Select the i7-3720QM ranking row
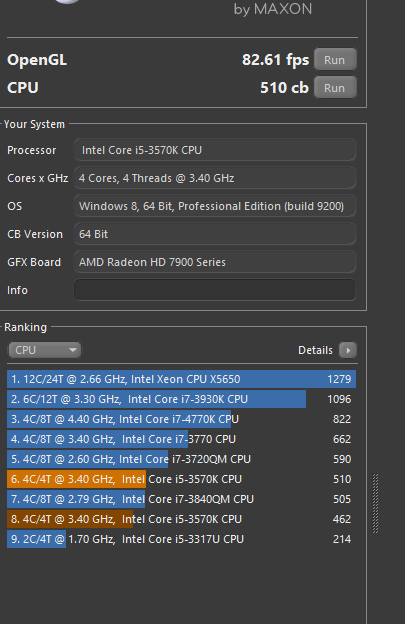This screenshot has width=405, height=624. pos(181,459)
